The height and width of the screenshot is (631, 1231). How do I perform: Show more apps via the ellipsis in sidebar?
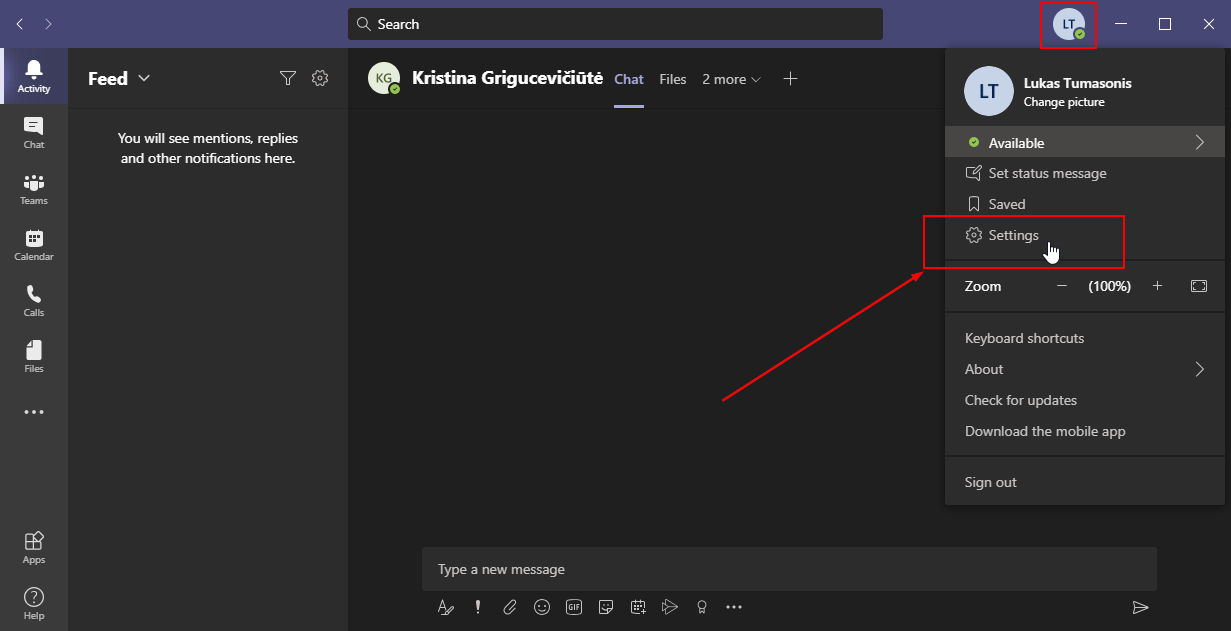34,412
